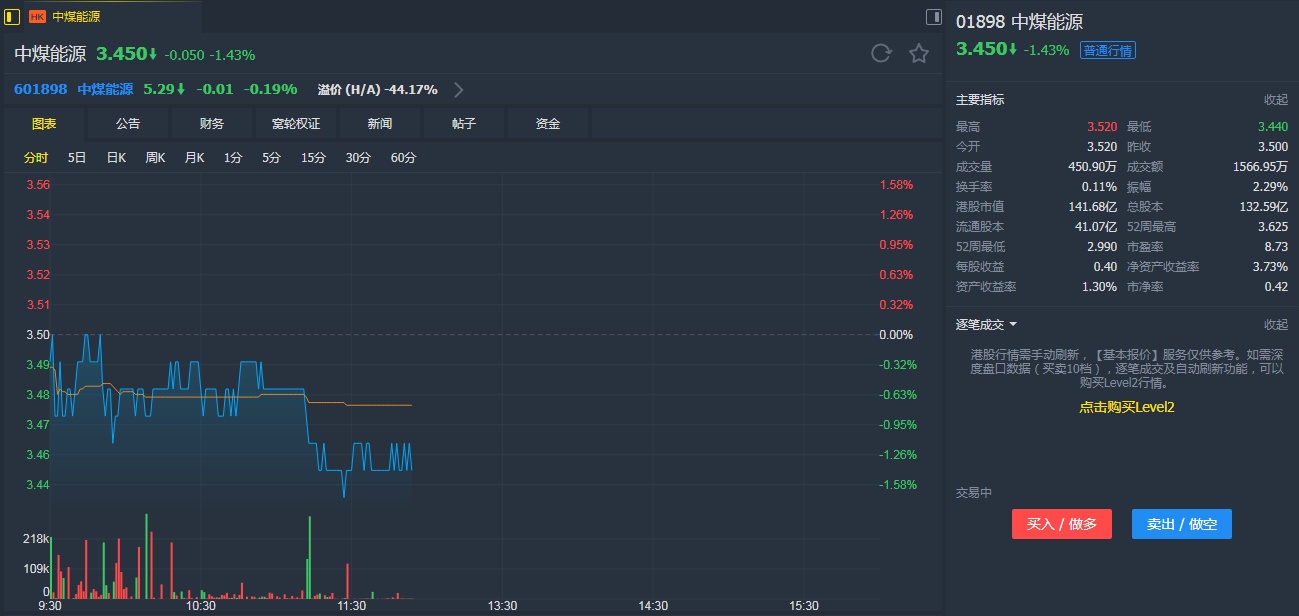Screen dimensions: 1299x616
Task: Switch chart to 5日 view
Action: (x=77, y=158)
